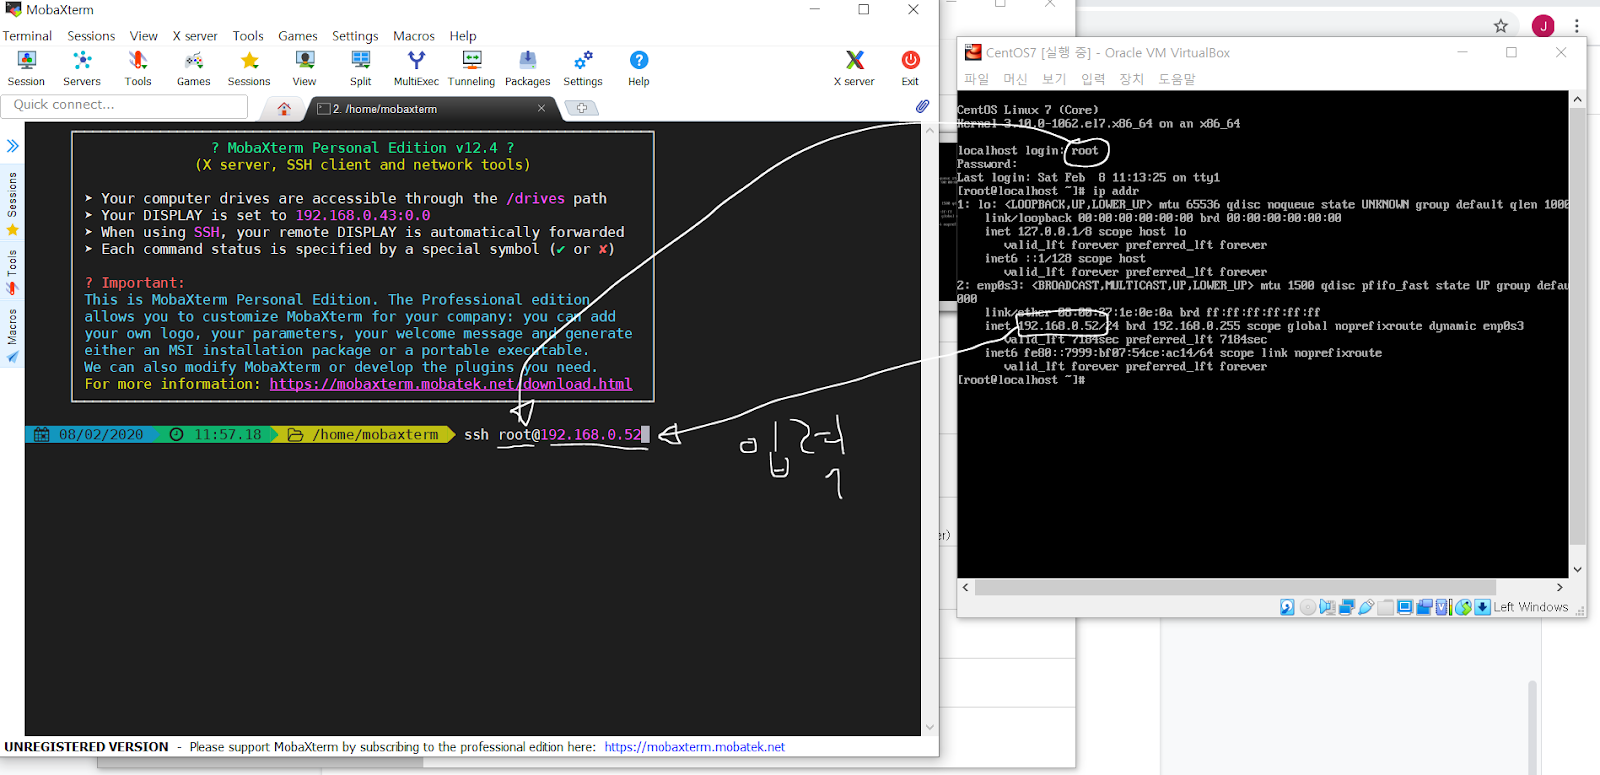This screenshot has width=1600, height=775.
Task: Open the VirtualBox 보기 menu
Action: point(1054,79)
